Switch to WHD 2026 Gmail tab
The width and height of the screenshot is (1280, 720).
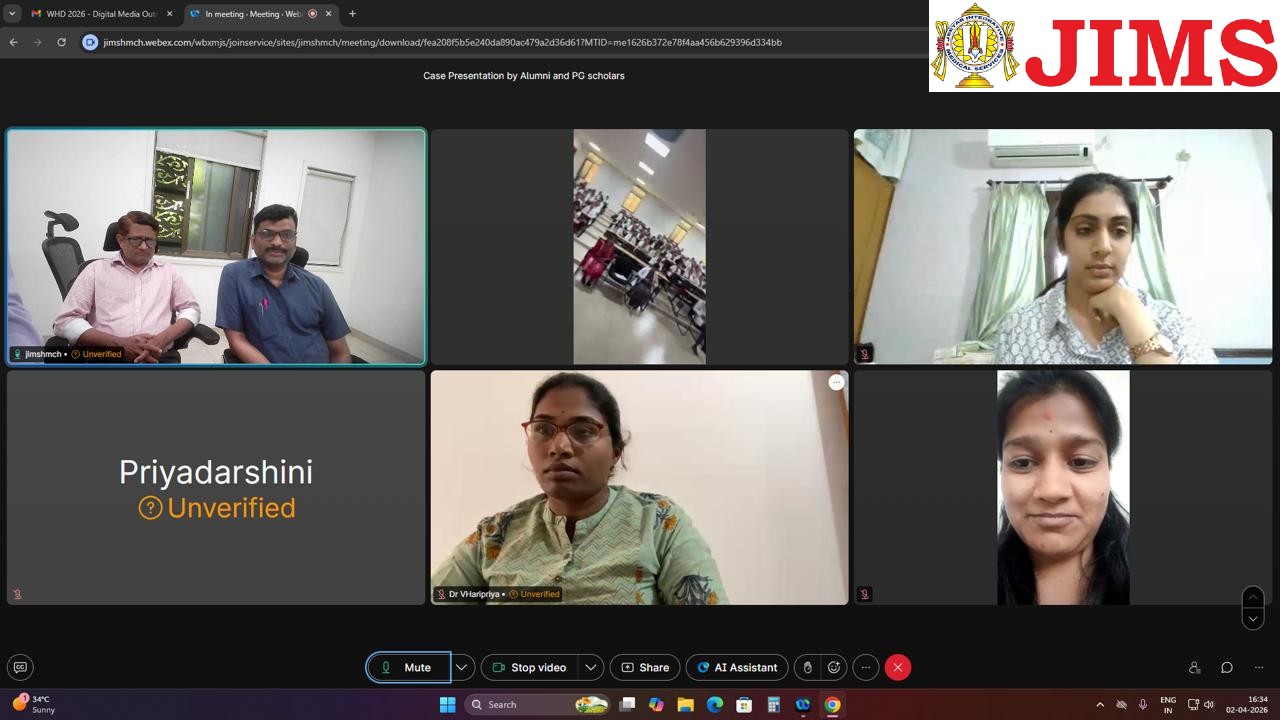[100, 14]
